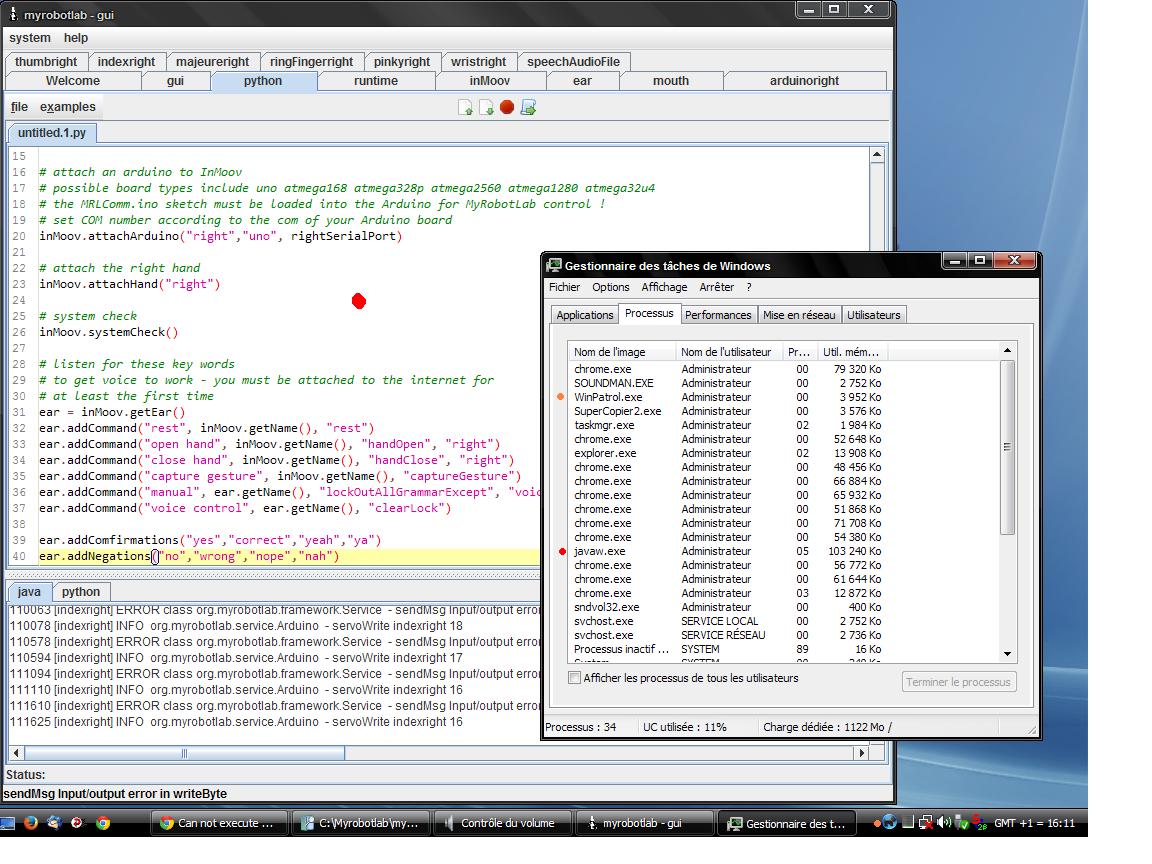
Task: Execute the script with the green arrow icon
Action: coord(528,107)
